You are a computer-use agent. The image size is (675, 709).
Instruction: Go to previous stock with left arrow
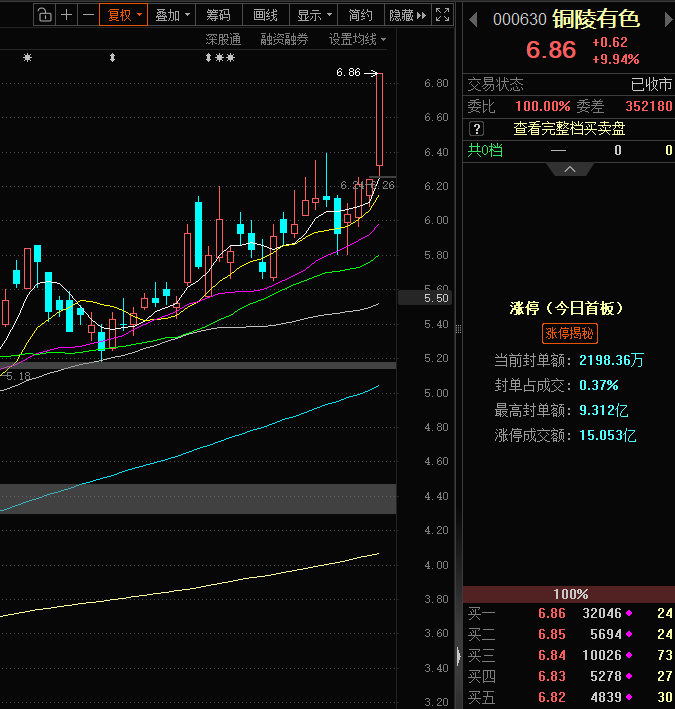(x=473, y=21)
